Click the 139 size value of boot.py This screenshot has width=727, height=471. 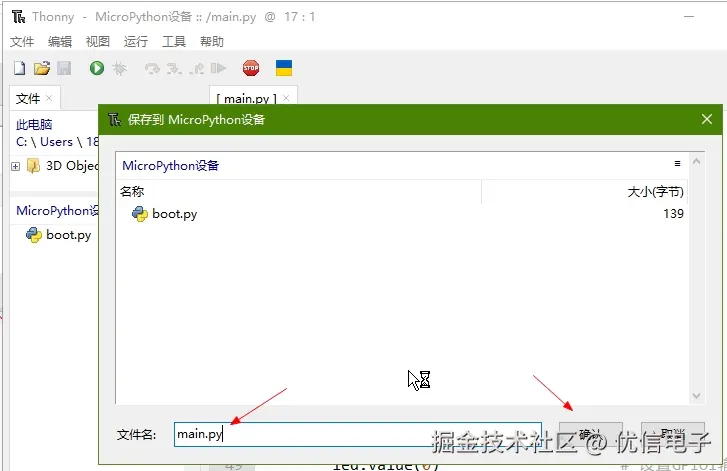click(673, 214)
